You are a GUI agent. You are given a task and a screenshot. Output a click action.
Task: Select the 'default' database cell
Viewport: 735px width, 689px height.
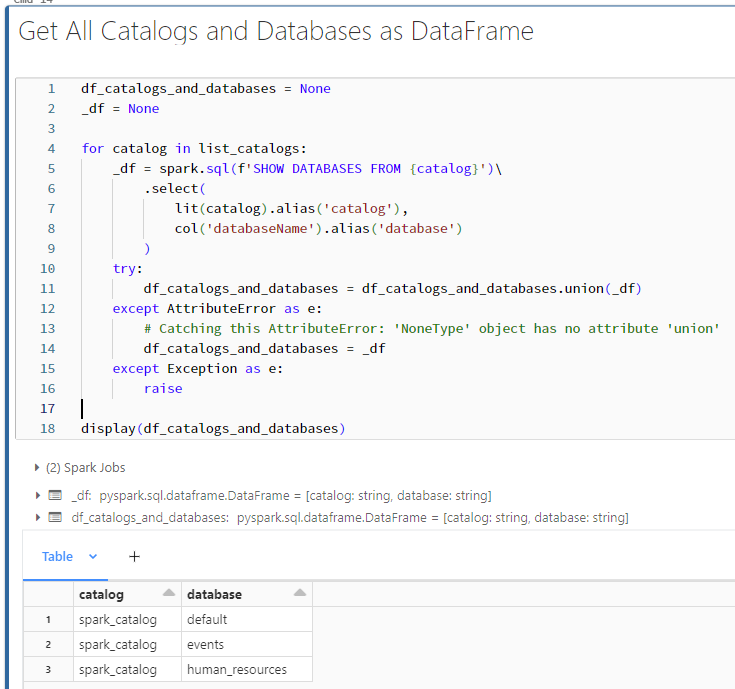[x=207, y=619]
